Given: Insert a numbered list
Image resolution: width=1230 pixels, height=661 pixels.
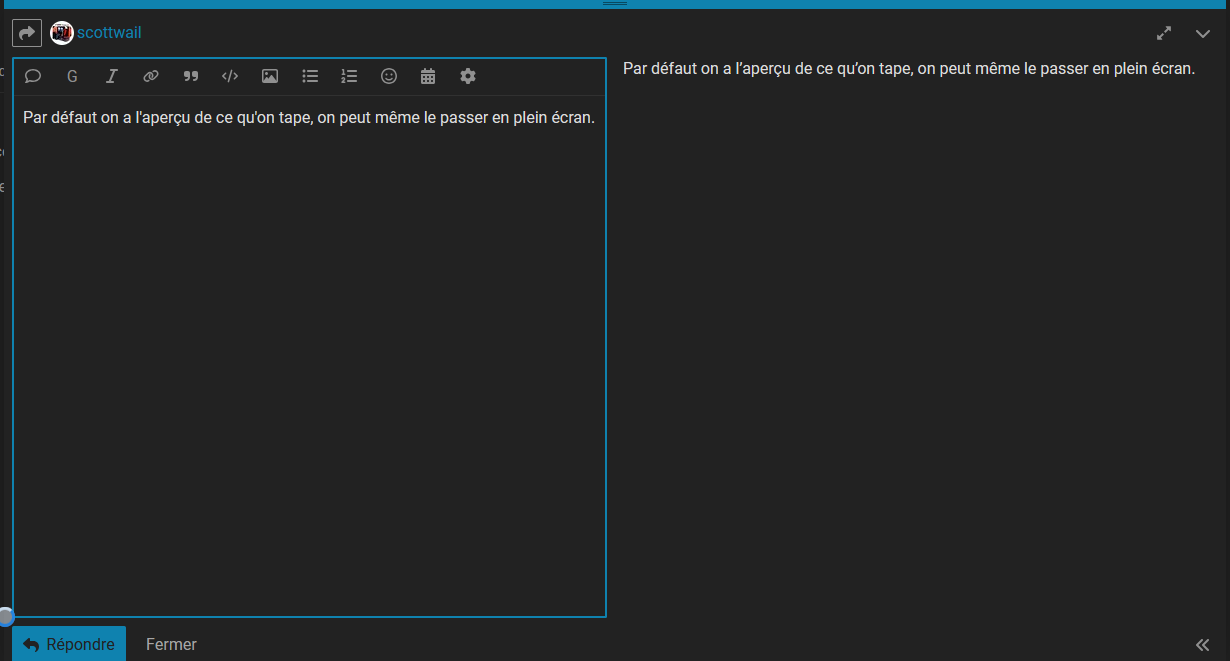Looking at the screenshot, I should pos(349,76).
